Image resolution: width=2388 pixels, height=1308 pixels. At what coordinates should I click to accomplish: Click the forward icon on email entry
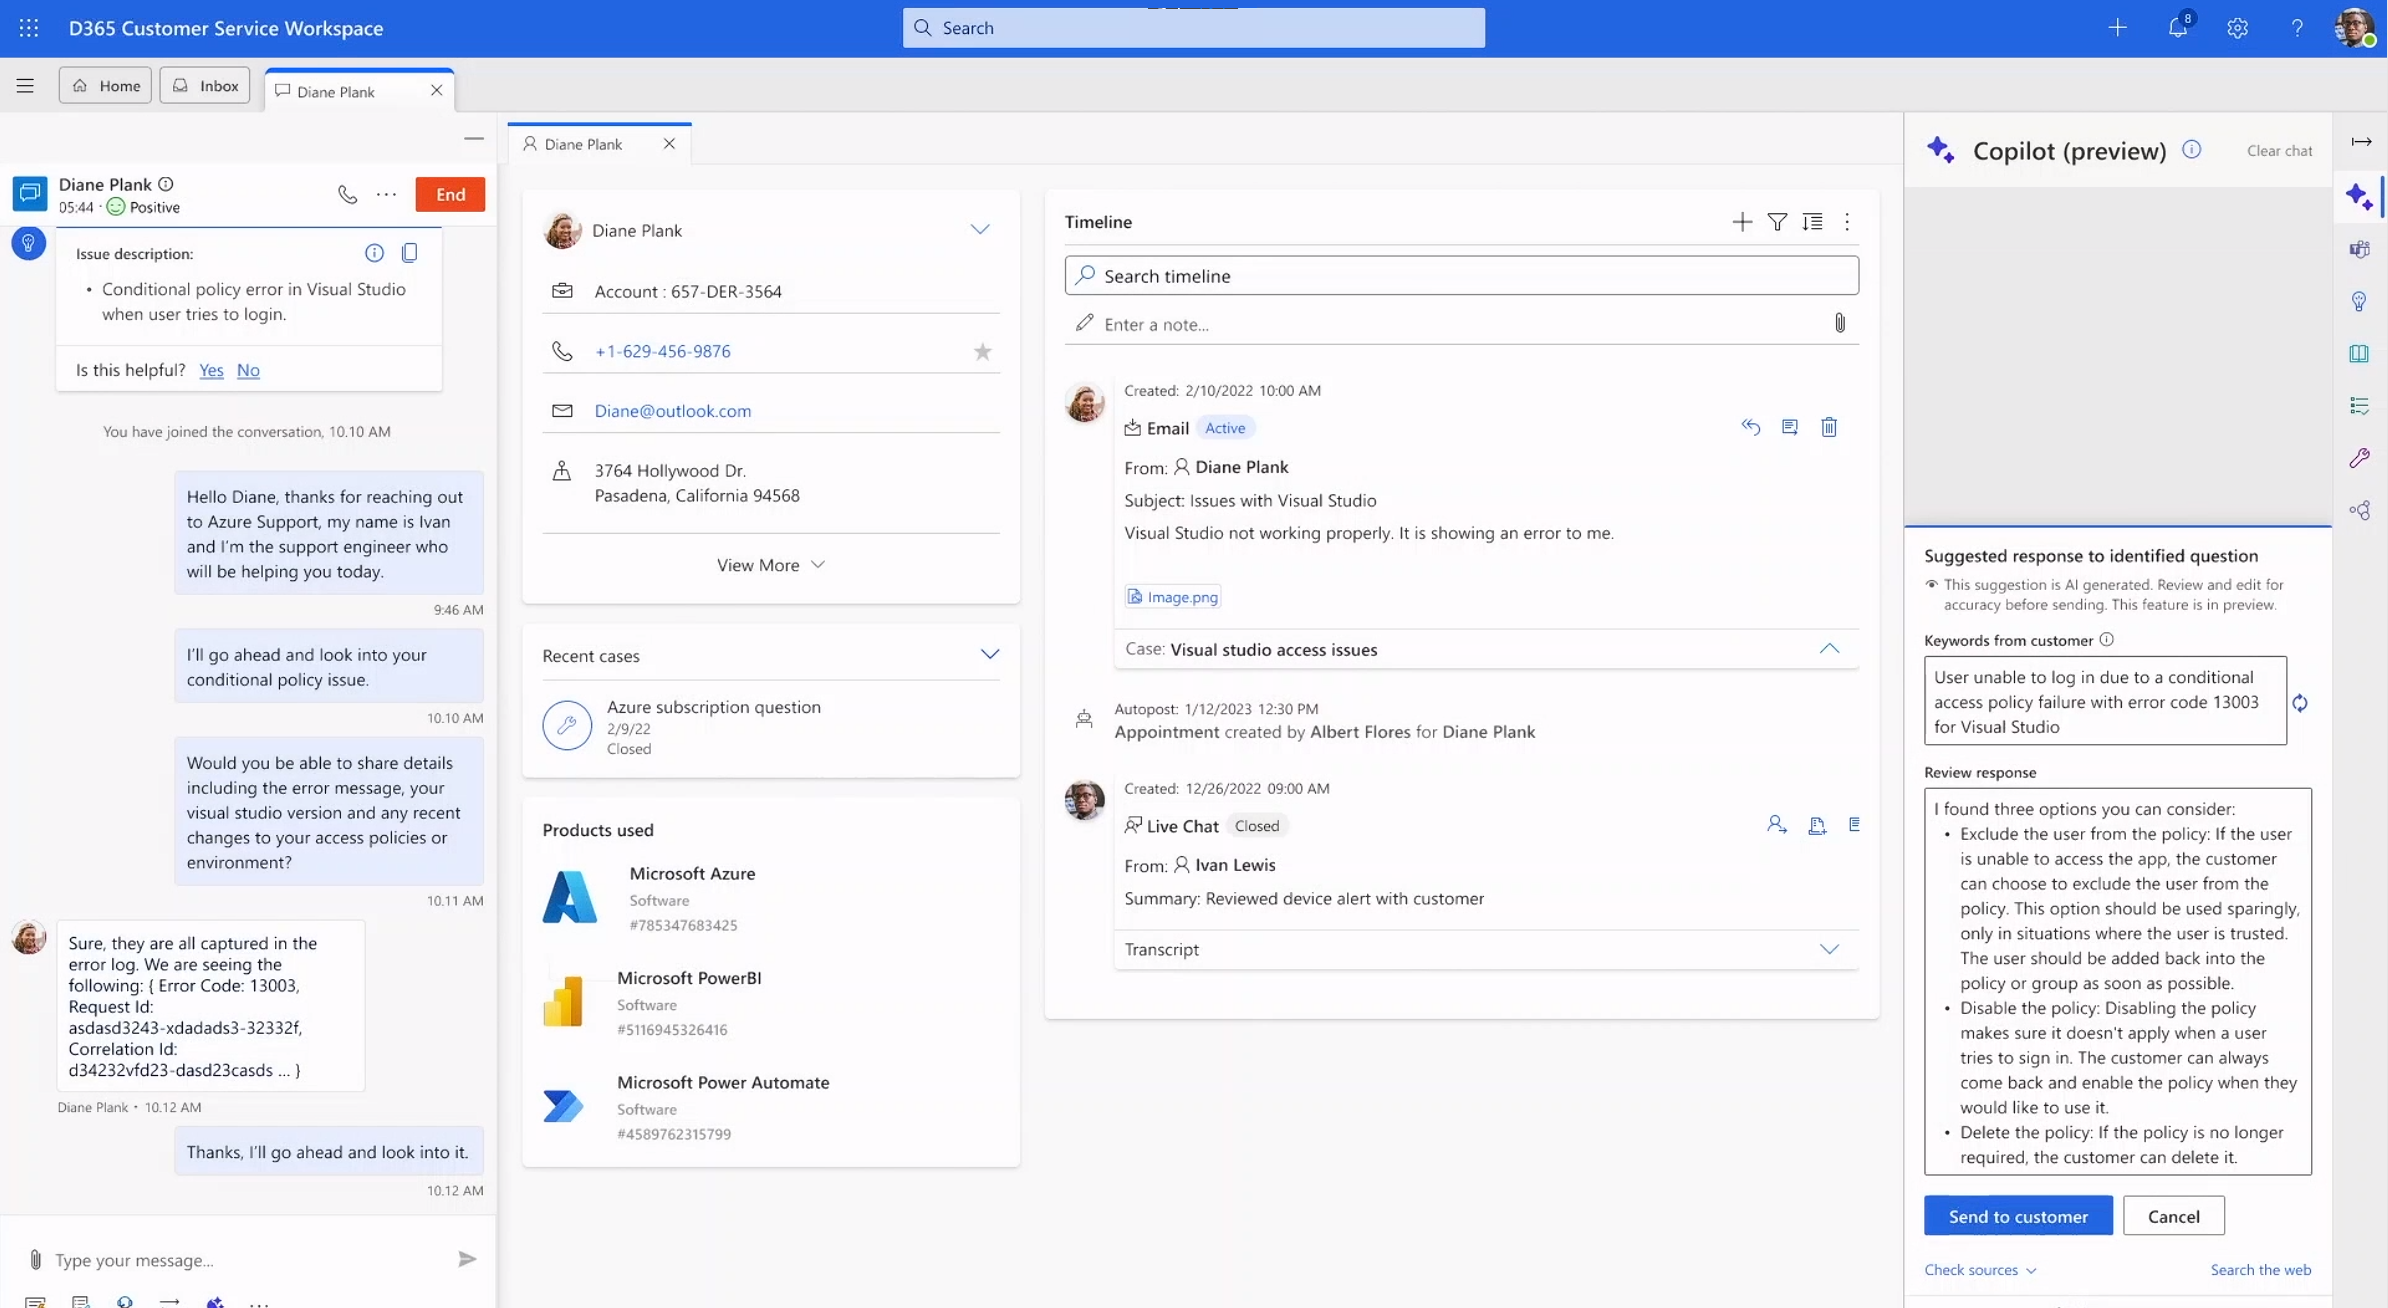click(x=1791, y=427)
